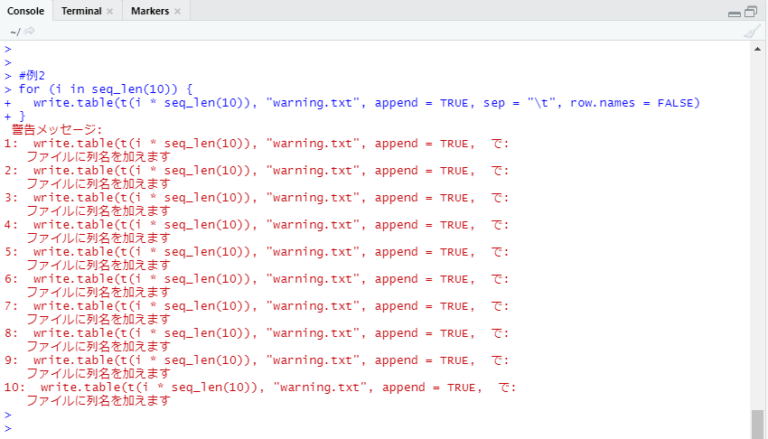Screen dimensions: 768x439
Task: Switch to the Terminal tab
Action: coord(80,11)
